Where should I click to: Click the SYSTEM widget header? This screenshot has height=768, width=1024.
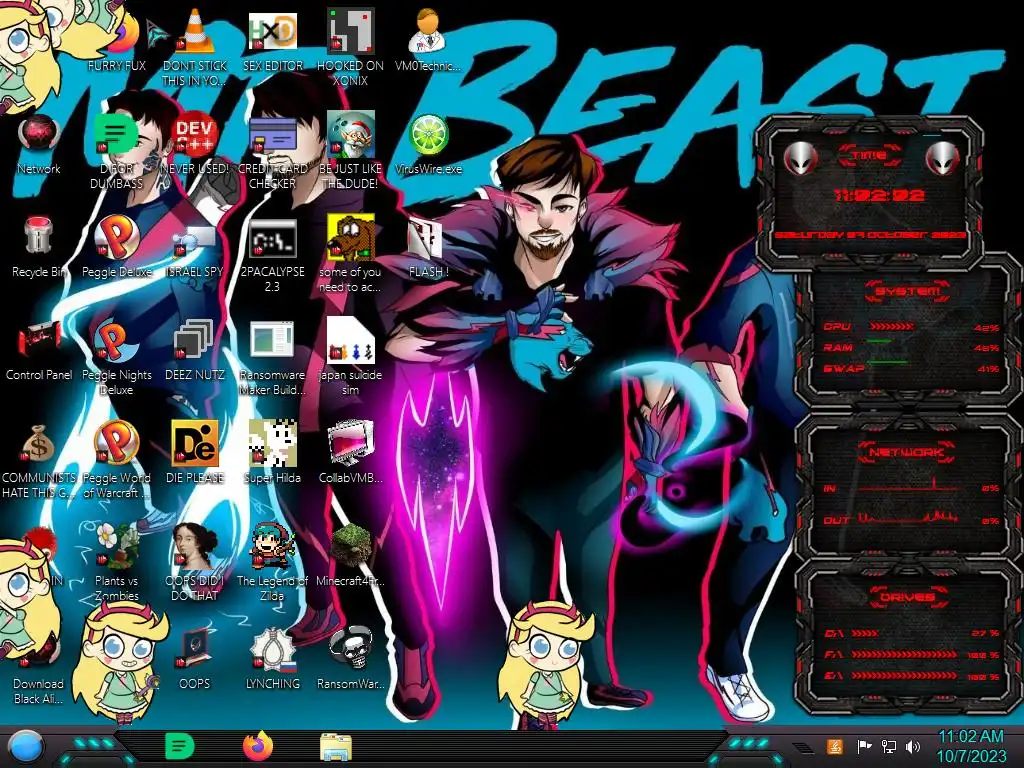point(906,291)
